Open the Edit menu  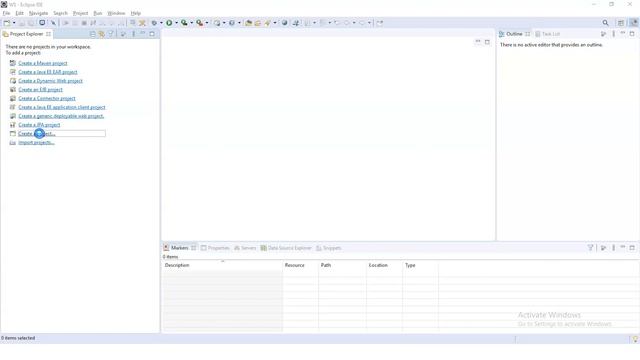click(19, 13)
